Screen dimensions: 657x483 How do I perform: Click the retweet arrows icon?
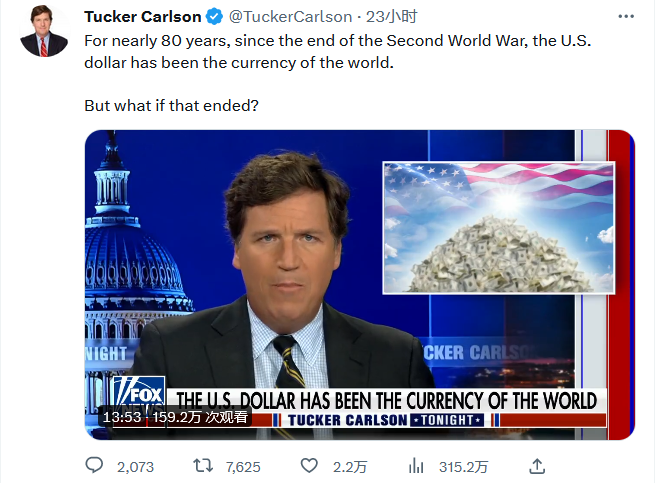(200, 466)
